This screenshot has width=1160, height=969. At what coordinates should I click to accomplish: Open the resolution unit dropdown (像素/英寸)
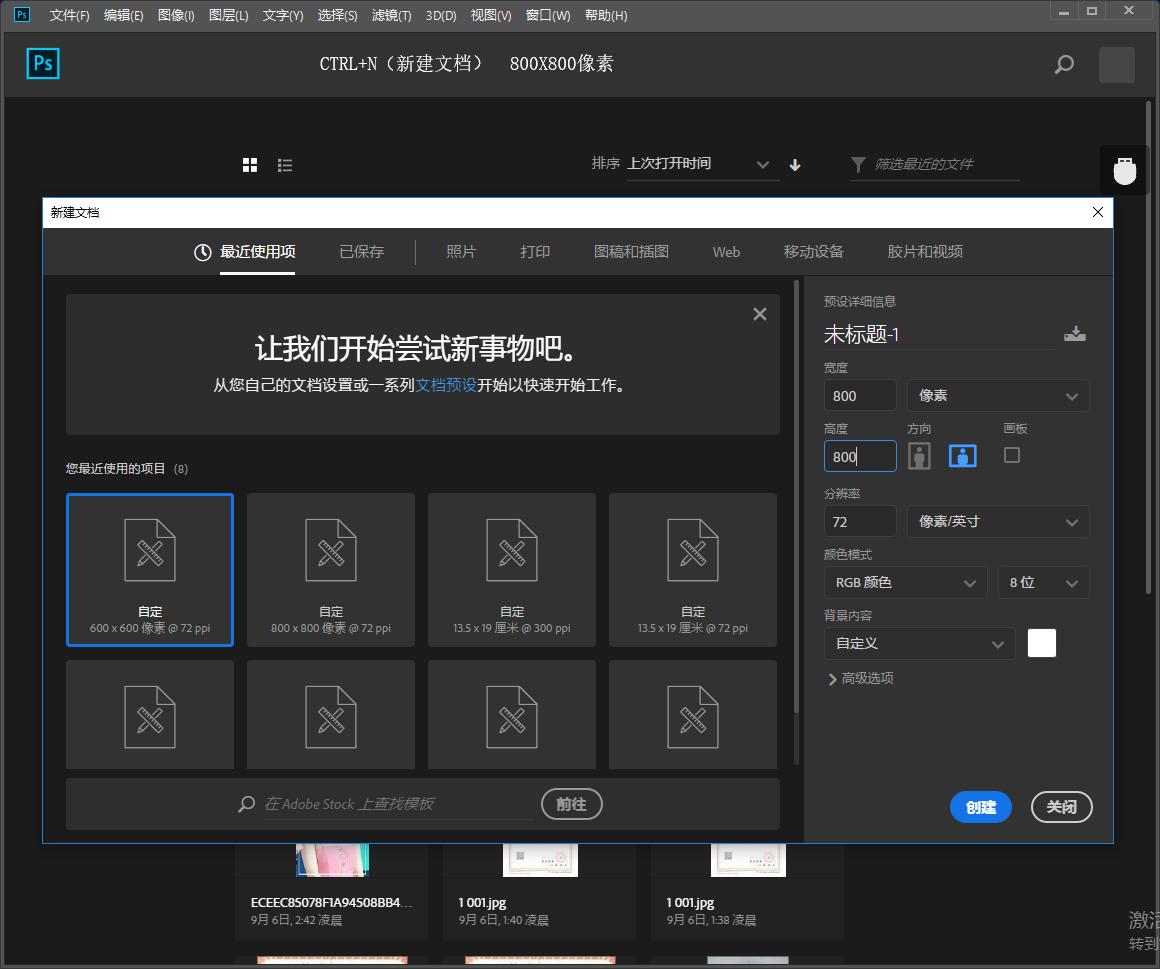pyautogui.click(x=997, y=522)
